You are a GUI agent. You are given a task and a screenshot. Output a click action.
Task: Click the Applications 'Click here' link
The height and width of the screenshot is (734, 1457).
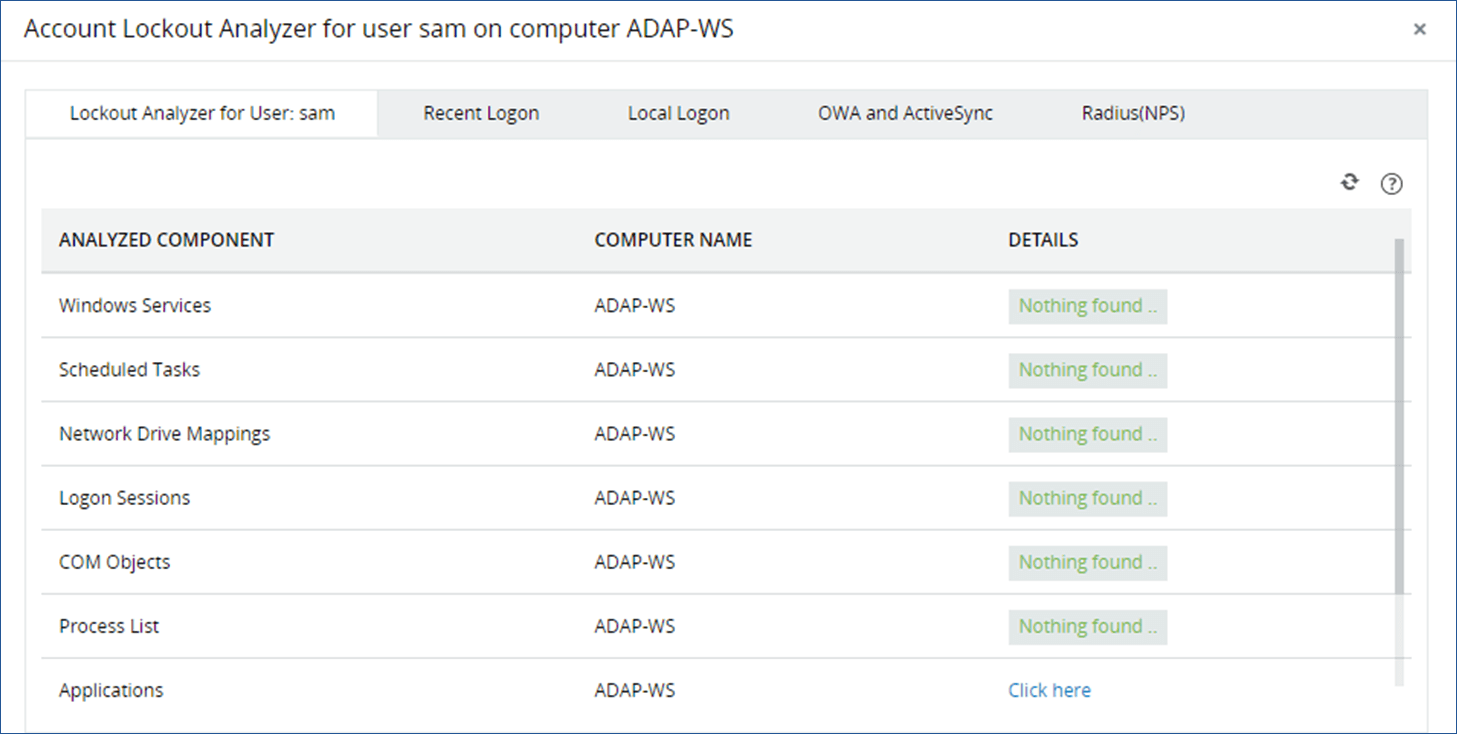tap(1049, 690)
